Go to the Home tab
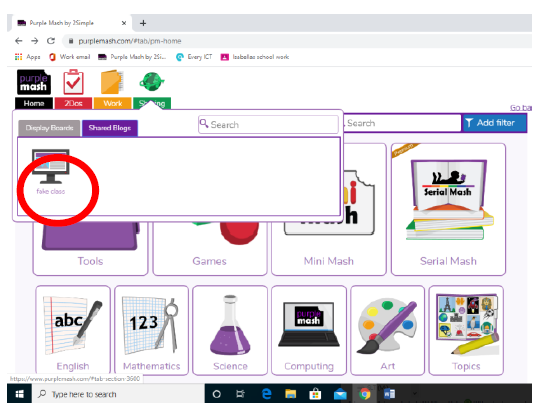The height and width of the screenshot is (419, 546). click(34, 103)
